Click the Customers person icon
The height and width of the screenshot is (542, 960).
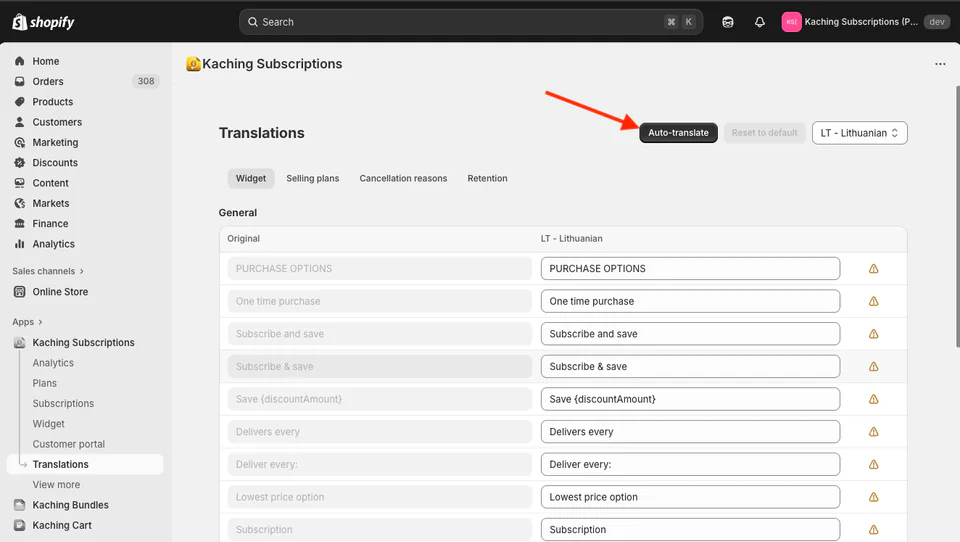click(20, 122)
